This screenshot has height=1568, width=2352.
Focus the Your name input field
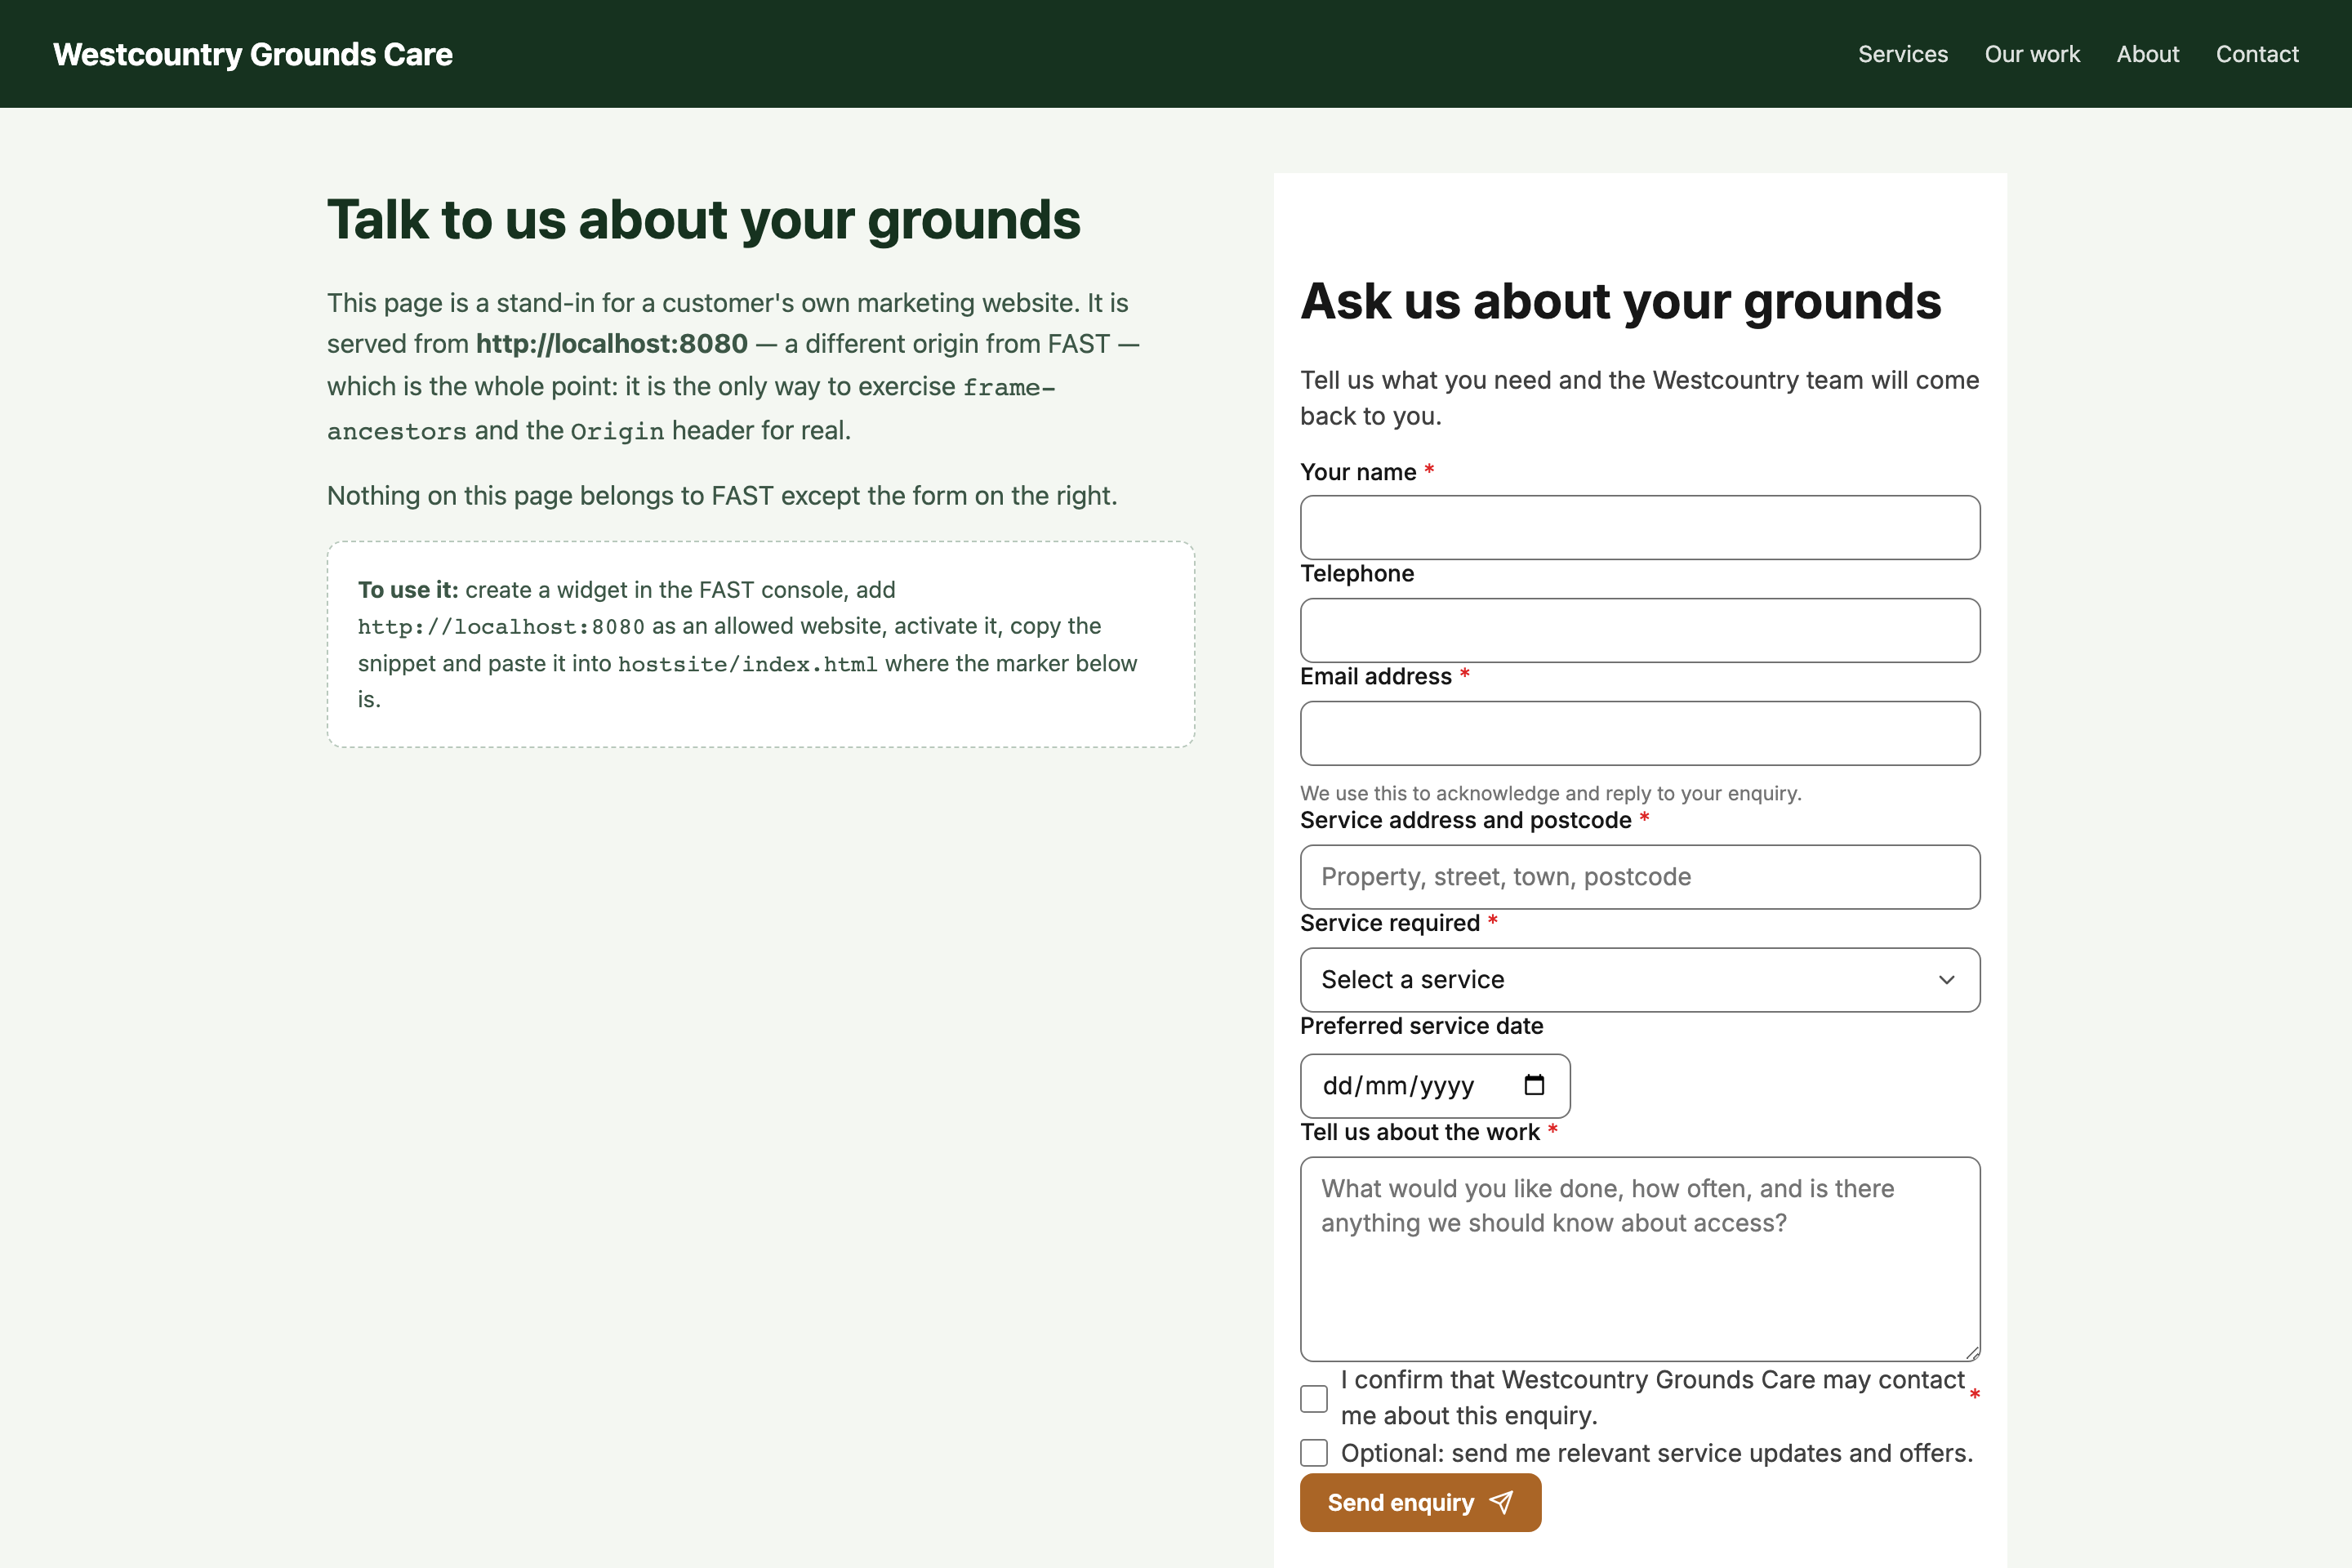tap(1640, 528)
